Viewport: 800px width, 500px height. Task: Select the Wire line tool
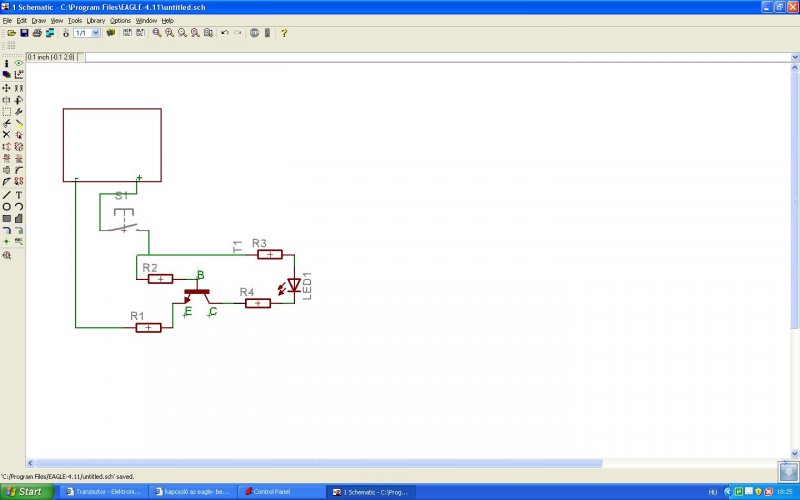tap(6, 195)
